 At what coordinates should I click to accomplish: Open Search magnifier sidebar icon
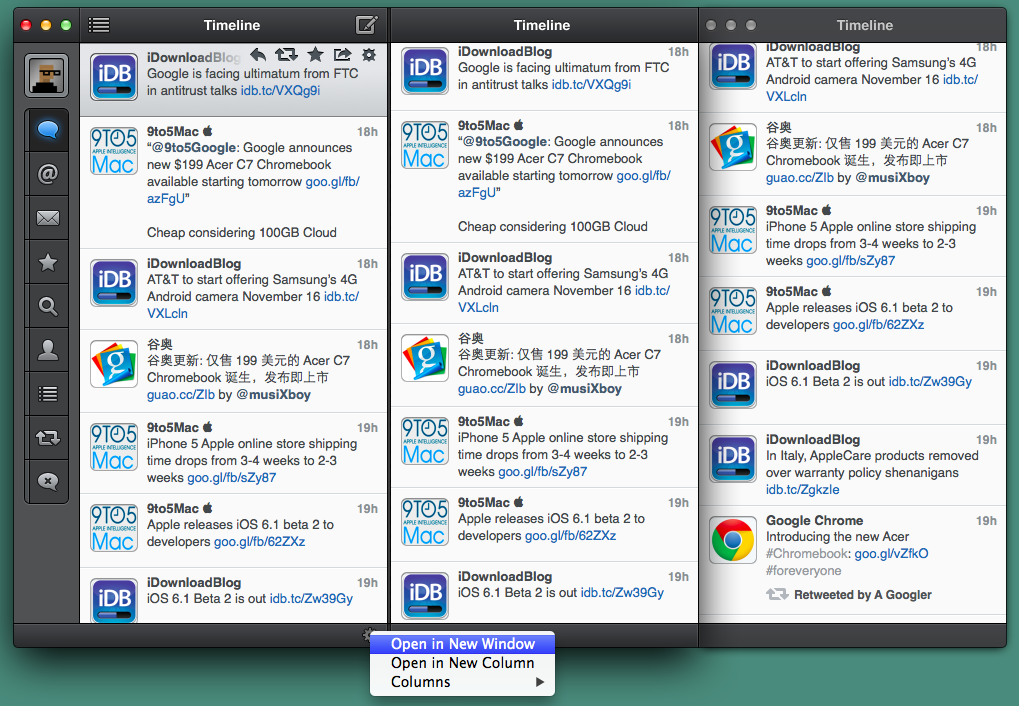47,306
